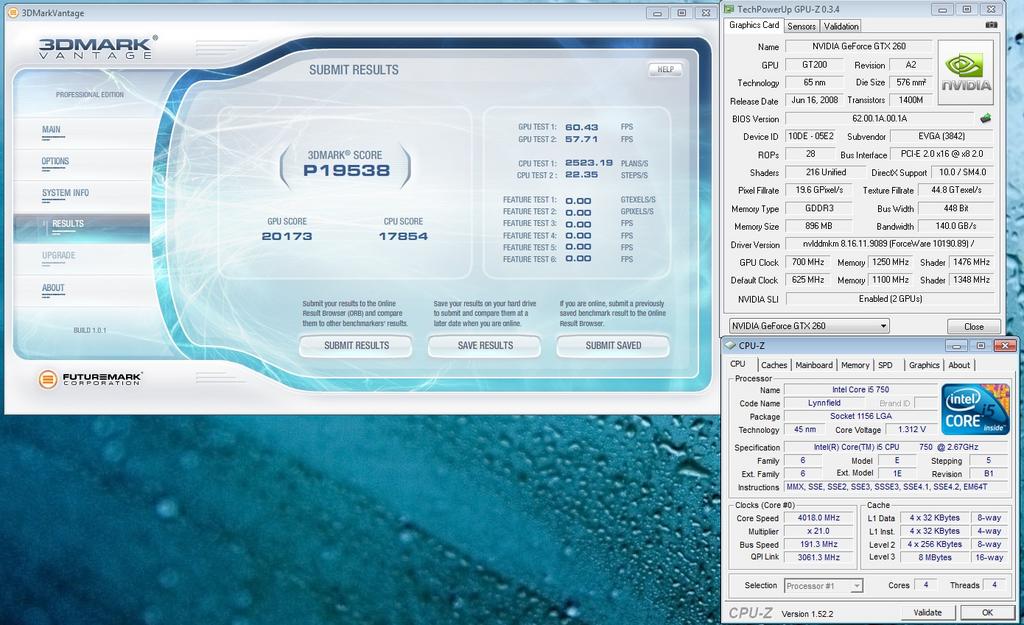This screenshot has width=1024, height=625.
Task: Go to MAIN in 3DMark sidebar
Action: pyautogui.click(x=51, y=129)
